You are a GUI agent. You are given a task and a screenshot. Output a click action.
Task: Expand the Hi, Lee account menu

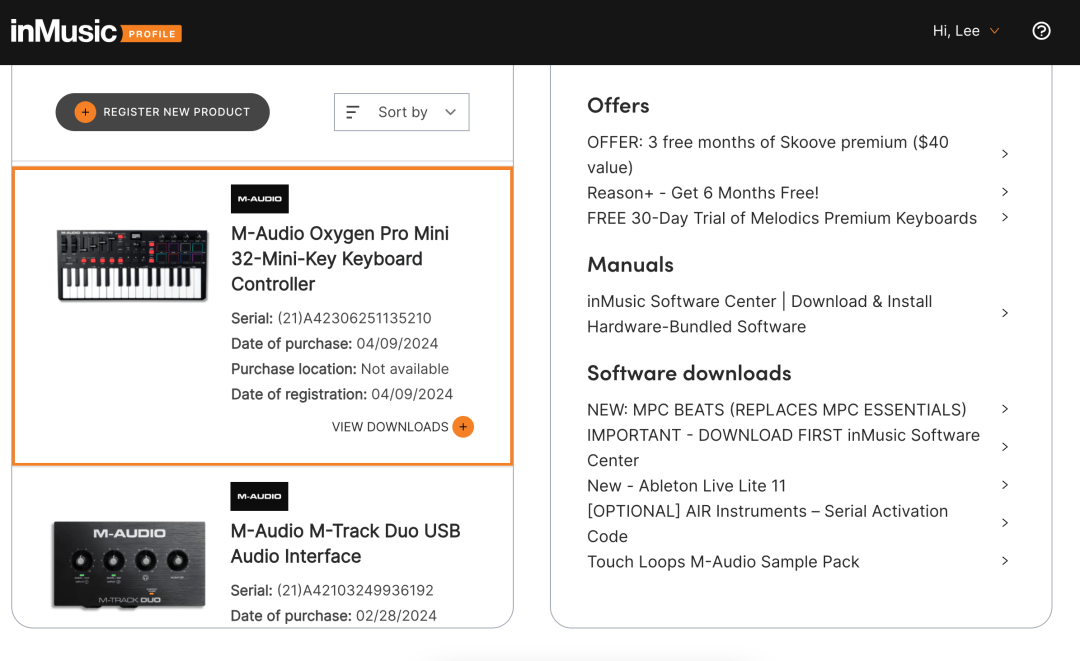(x=966, y=31)
